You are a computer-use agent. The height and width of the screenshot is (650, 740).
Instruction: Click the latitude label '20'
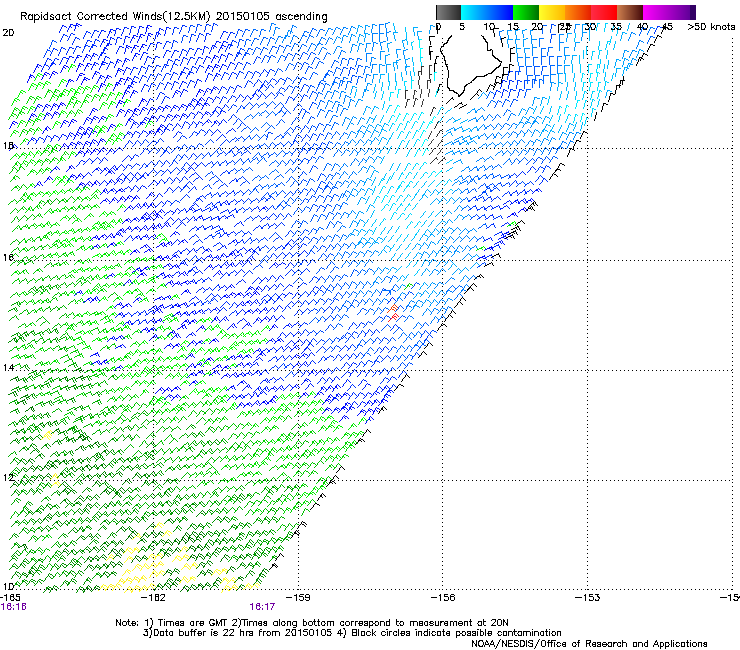tap(8, 33)
